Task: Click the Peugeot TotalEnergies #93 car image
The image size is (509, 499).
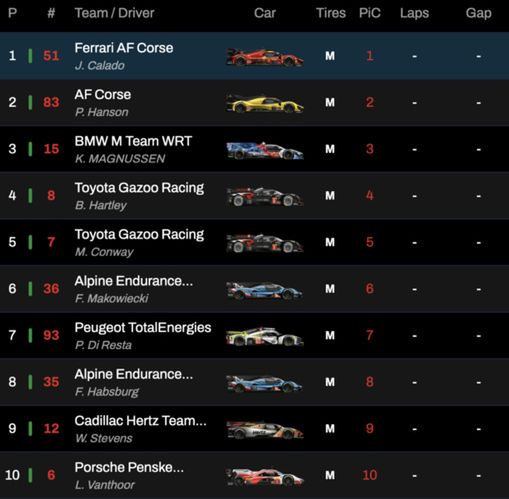Action: pyautogui.click(x=265, y=337)
